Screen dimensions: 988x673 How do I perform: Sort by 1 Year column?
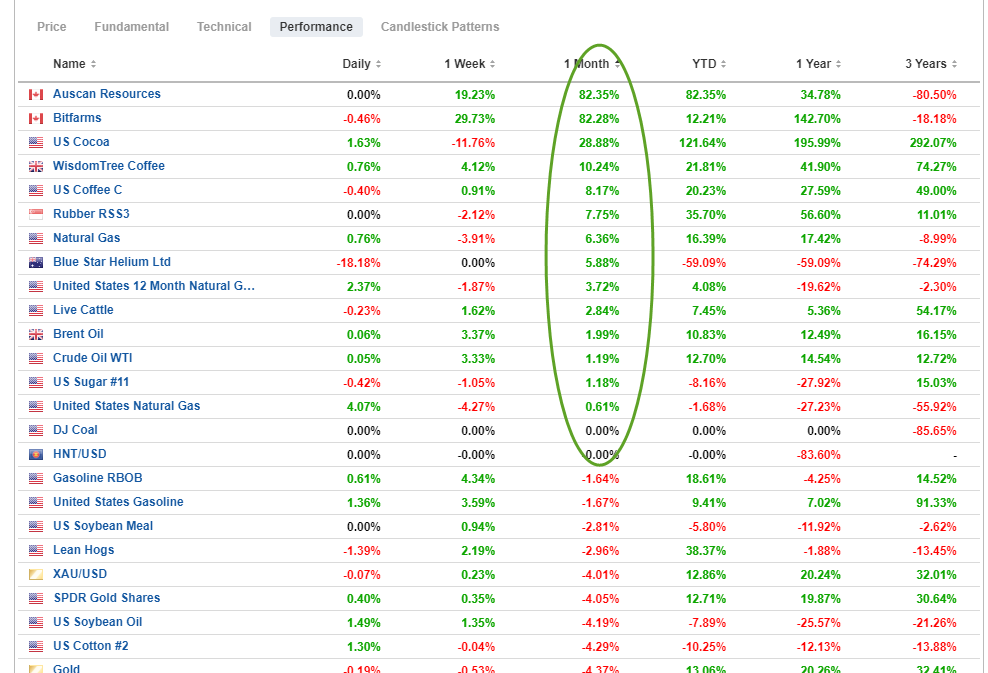[818, 64]
